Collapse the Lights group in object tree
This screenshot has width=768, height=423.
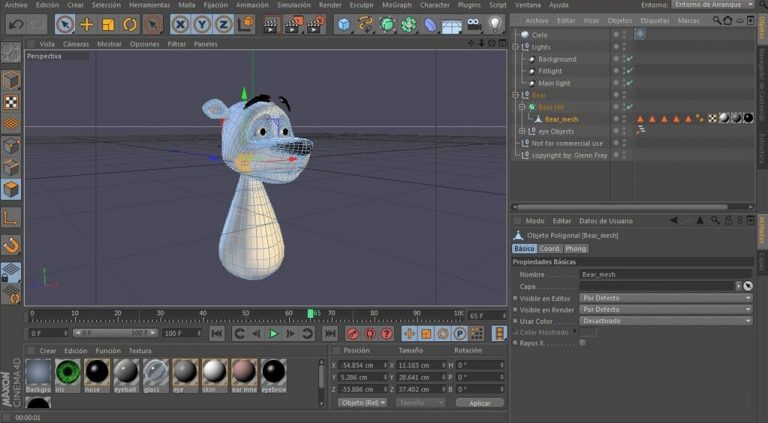(x=516, y=47)
